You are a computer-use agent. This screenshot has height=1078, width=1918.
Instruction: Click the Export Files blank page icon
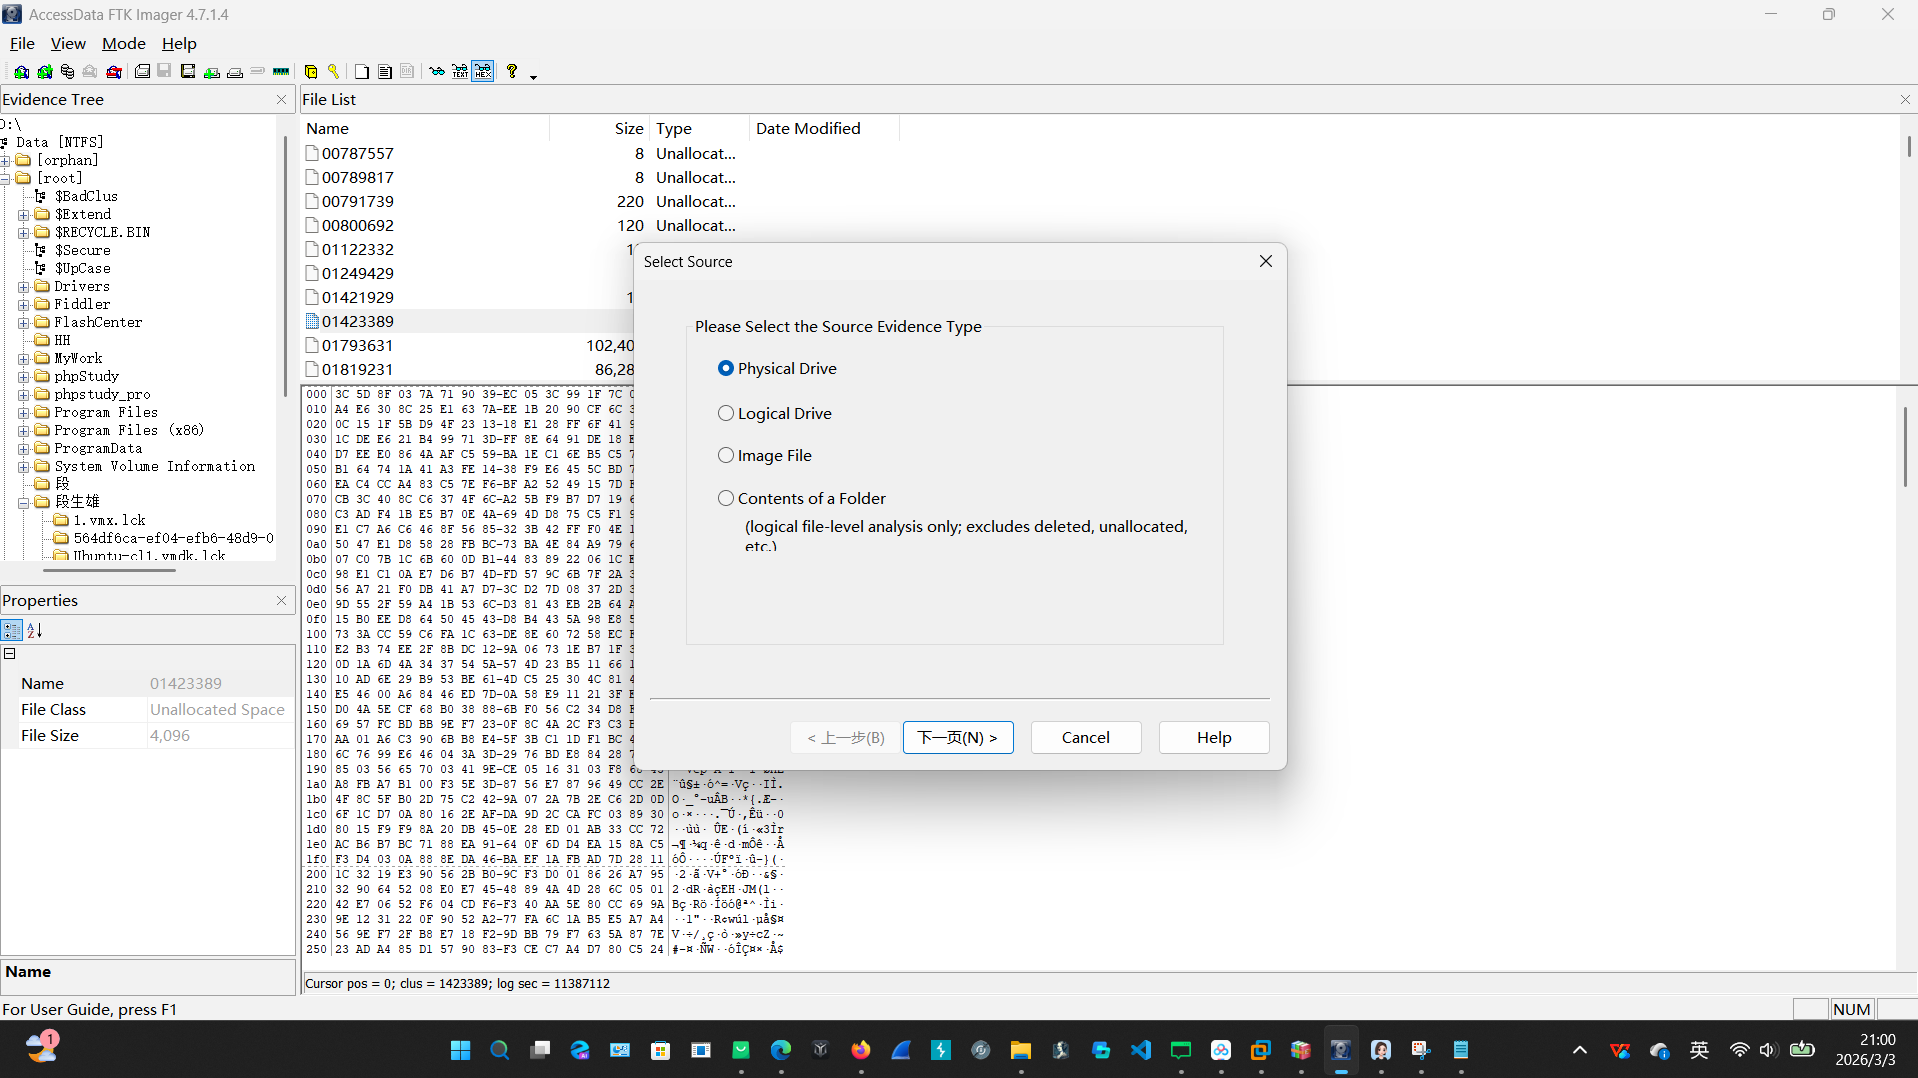pos(361,72)
